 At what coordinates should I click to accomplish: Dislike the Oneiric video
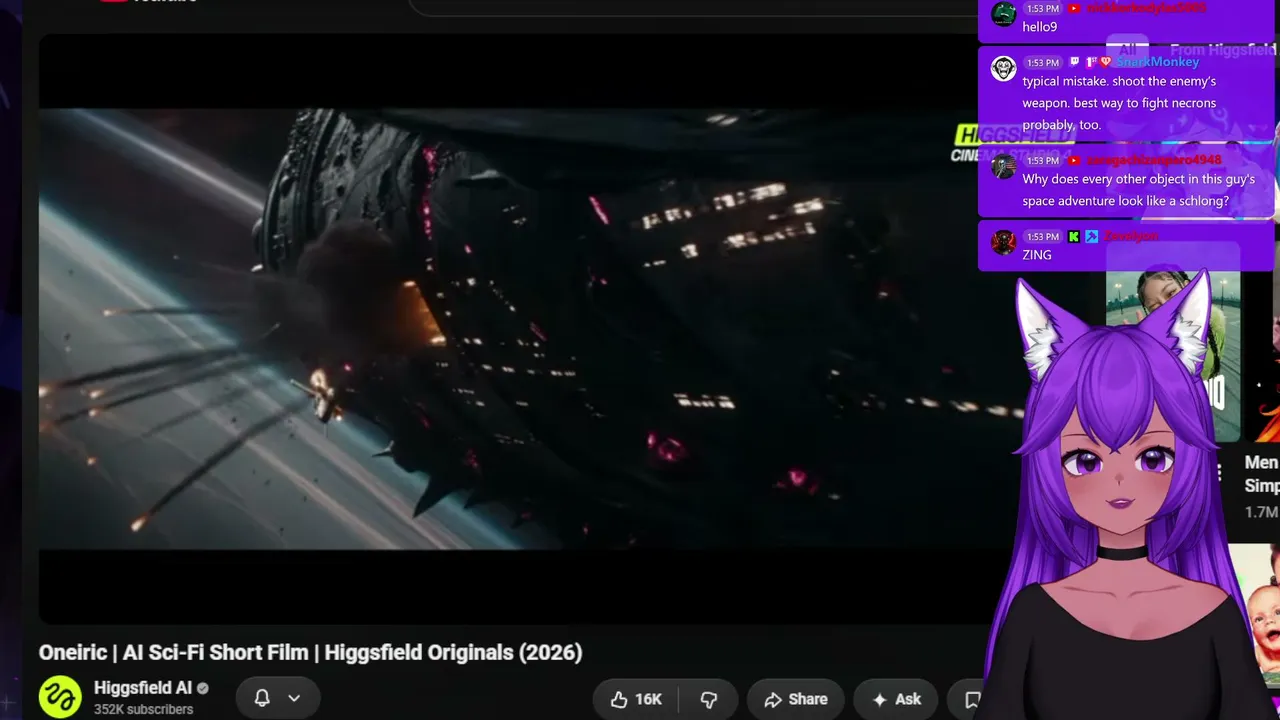(x=709, y=699)
